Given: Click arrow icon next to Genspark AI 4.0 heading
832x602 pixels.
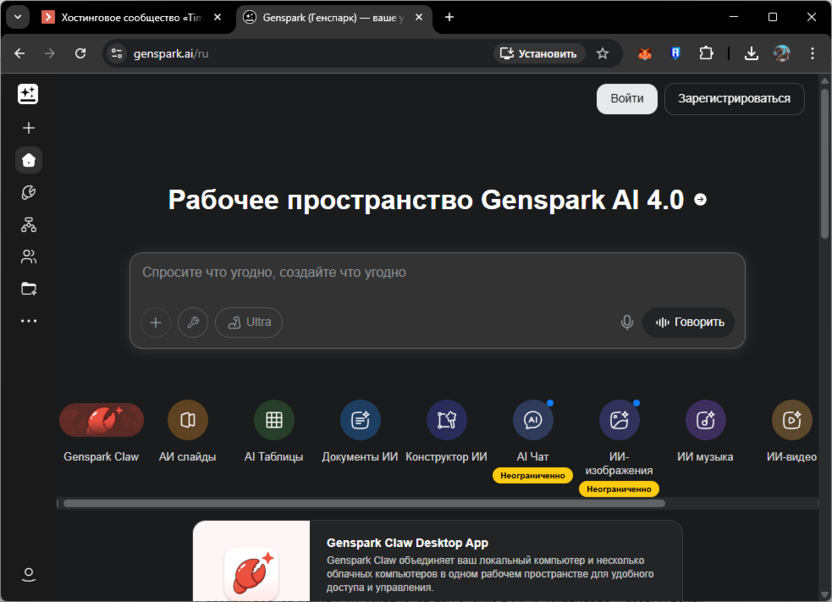Looking at the screenshot, I should pyautogui.click(x=700, y=199).
